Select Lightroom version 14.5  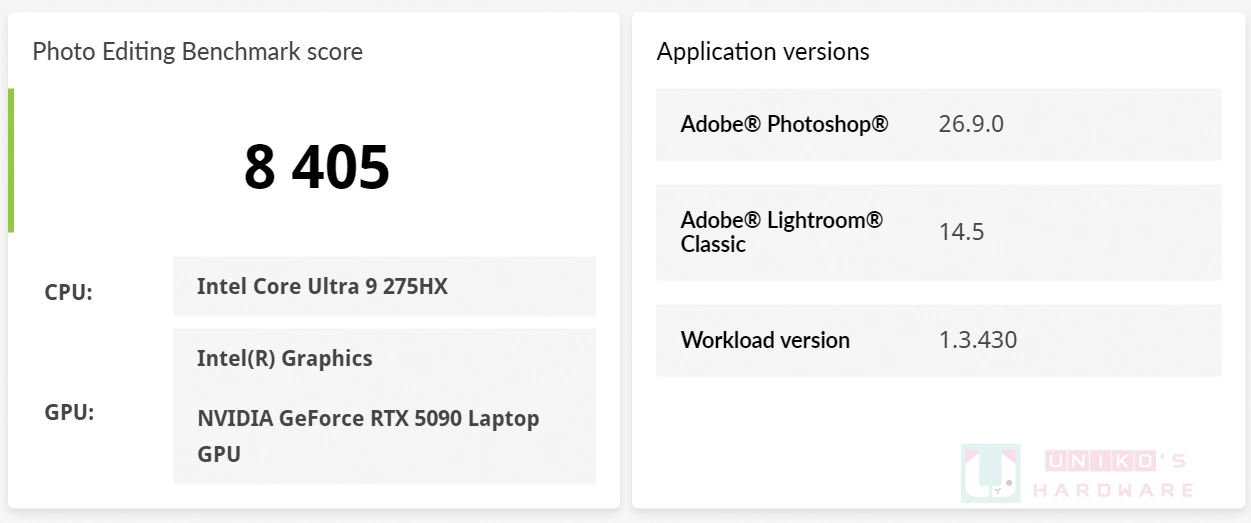coord(962,232)
